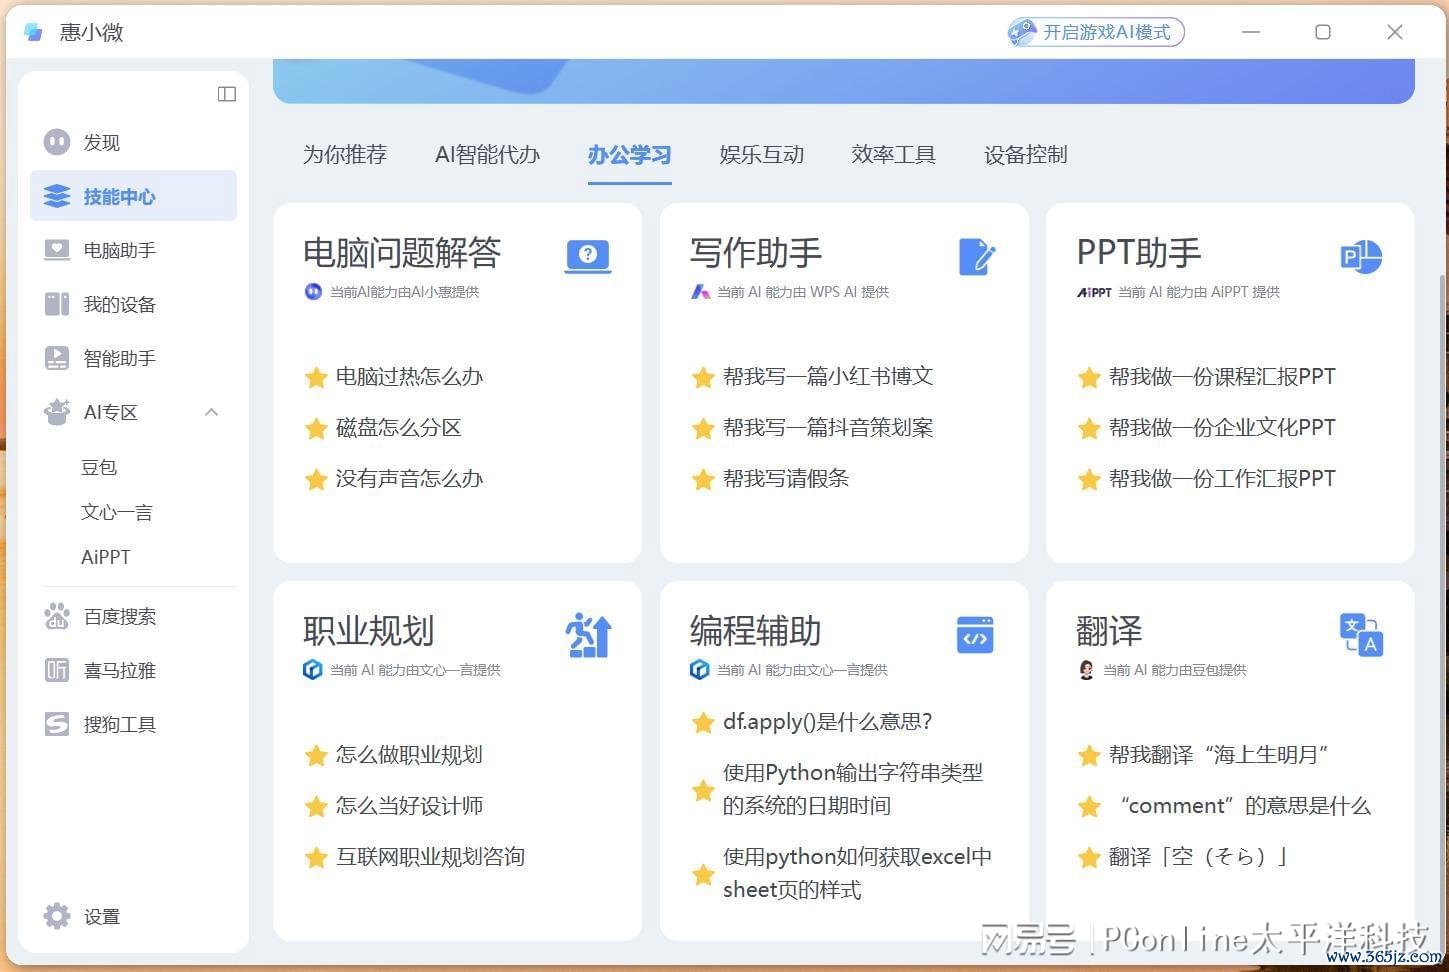Click the WPS AI provider logo
The height and width of the screenshot is (972, 1449).
pos(700,292)
